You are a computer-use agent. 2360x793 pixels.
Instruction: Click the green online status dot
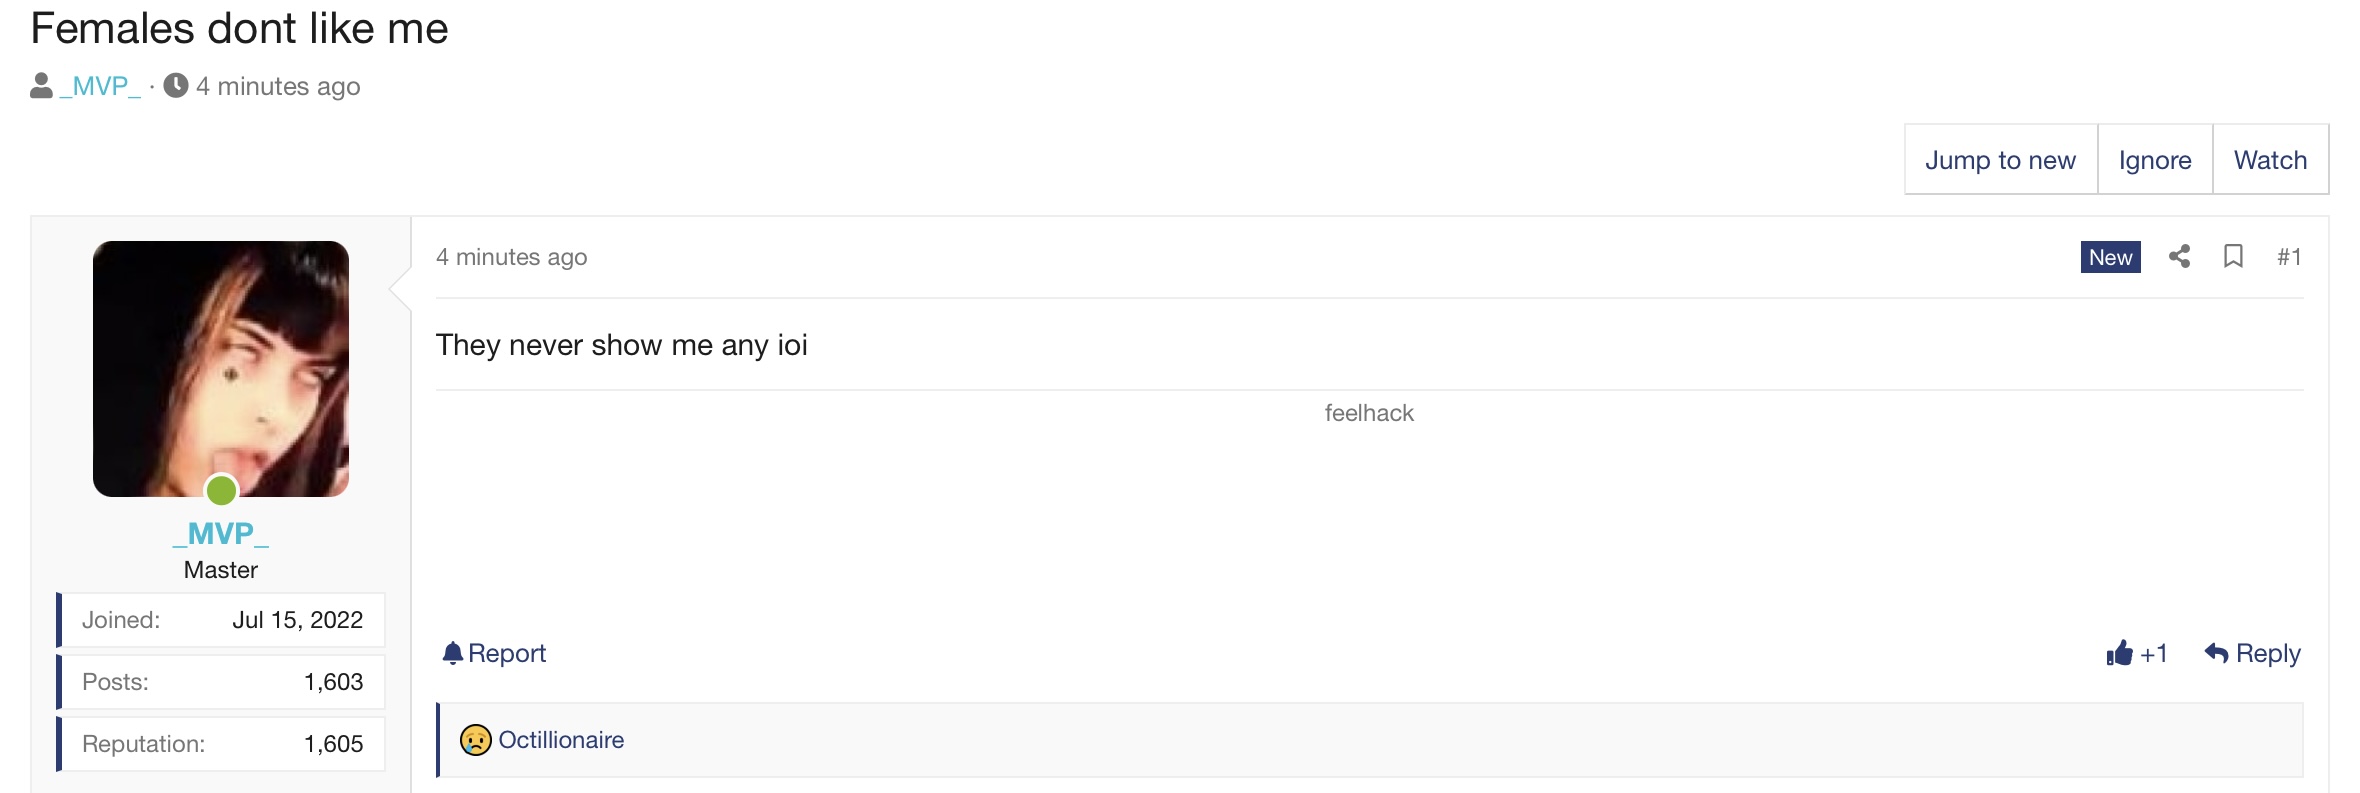click(x=221, y=490)
